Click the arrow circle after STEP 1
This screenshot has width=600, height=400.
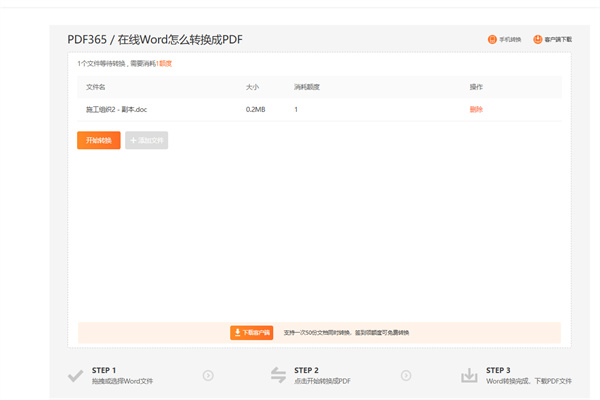(x=208, y=376)
